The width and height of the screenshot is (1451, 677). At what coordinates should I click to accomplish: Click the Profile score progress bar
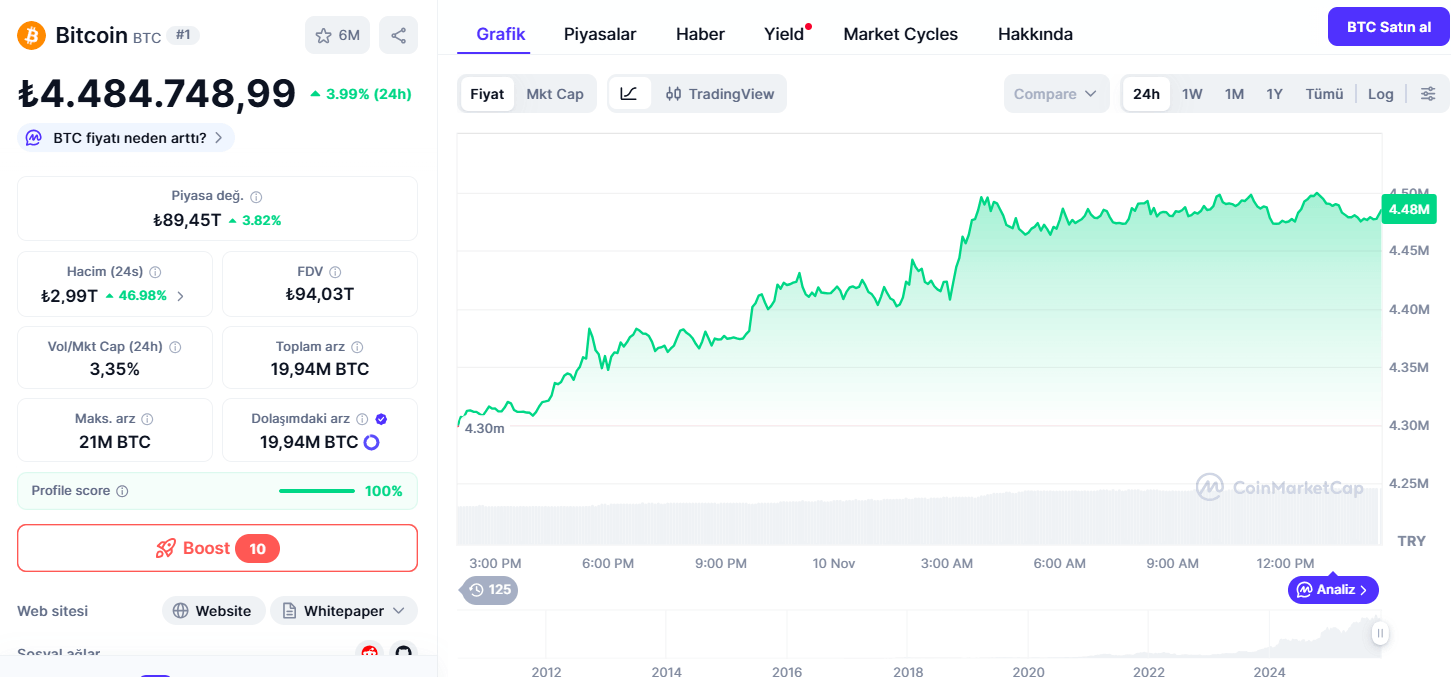317,491
